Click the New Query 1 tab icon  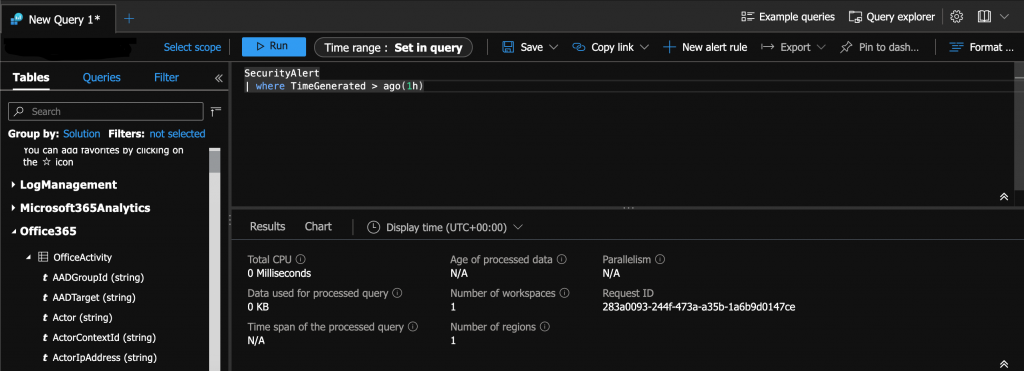(18, 19)
